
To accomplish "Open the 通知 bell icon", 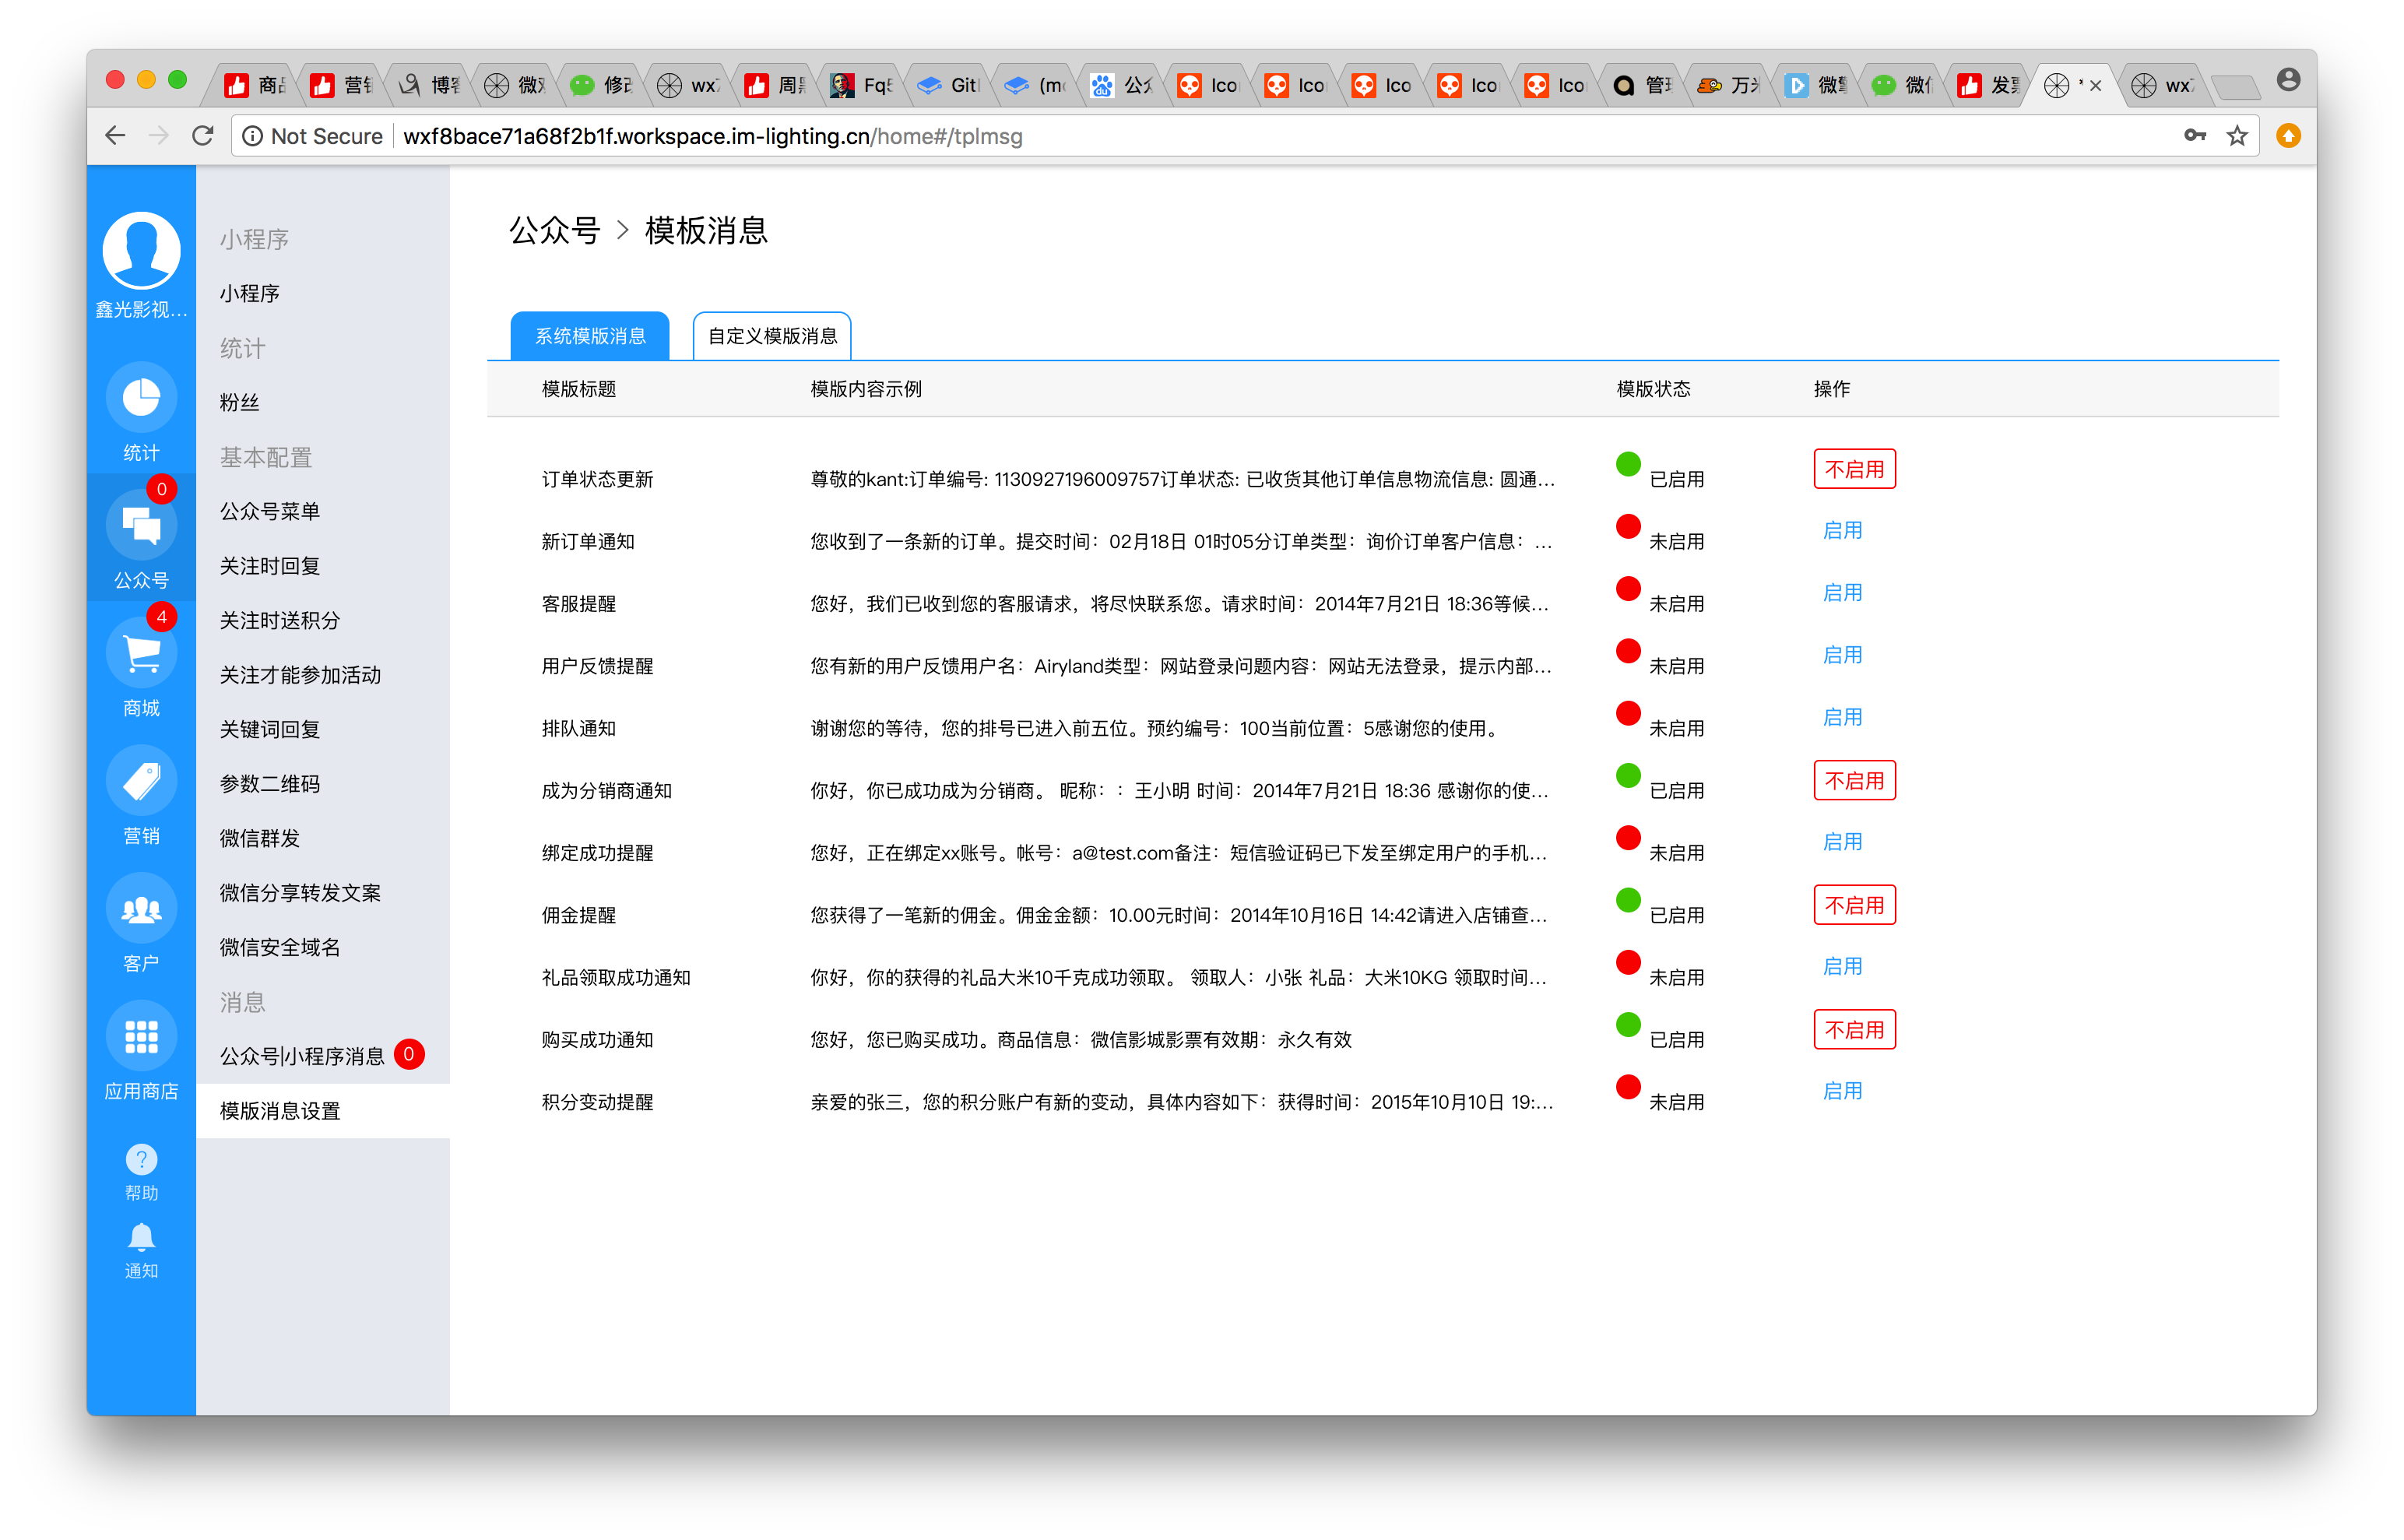I will [x=141, y=1238].
